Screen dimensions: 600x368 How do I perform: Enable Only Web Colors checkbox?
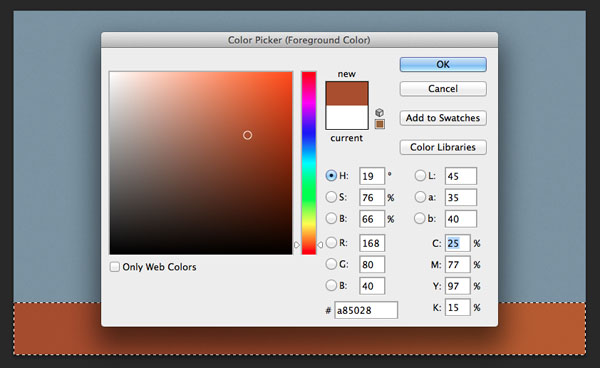[x=115, y=267]
